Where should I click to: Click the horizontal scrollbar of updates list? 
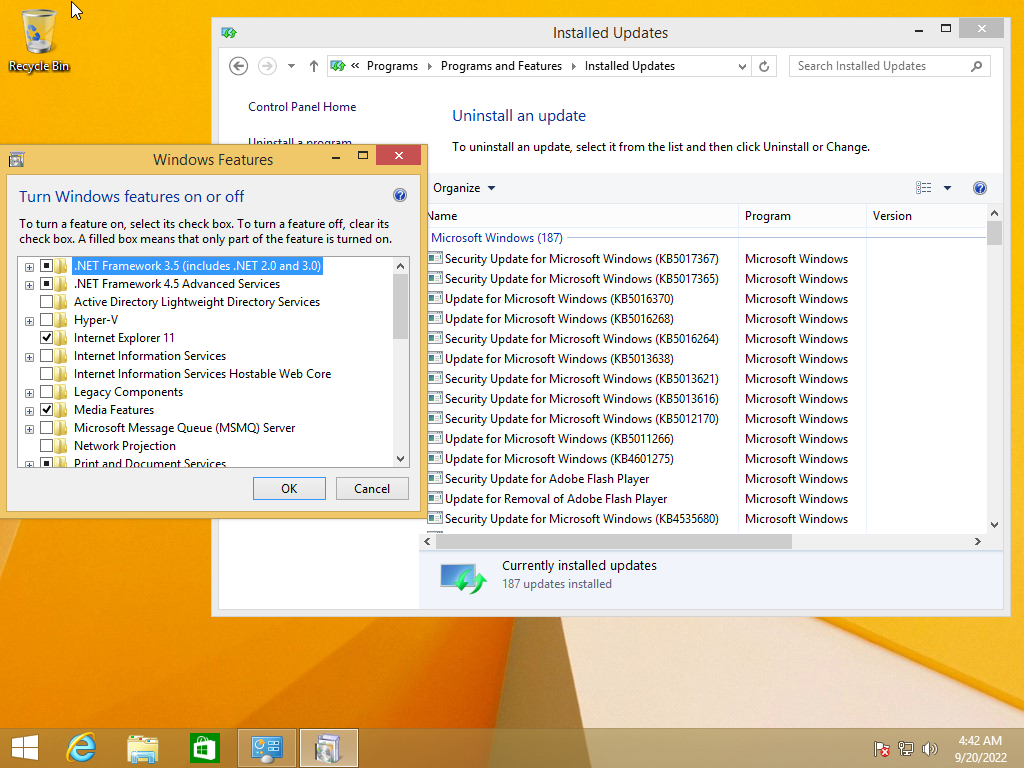(x=613, y=541)
